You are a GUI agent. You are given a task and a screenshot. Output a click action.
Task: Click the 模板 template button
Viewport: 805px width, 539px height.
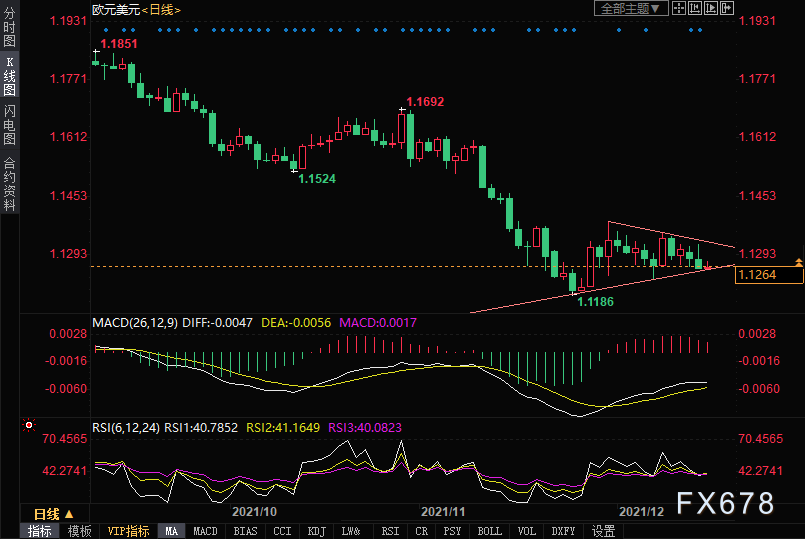(79, 531)
